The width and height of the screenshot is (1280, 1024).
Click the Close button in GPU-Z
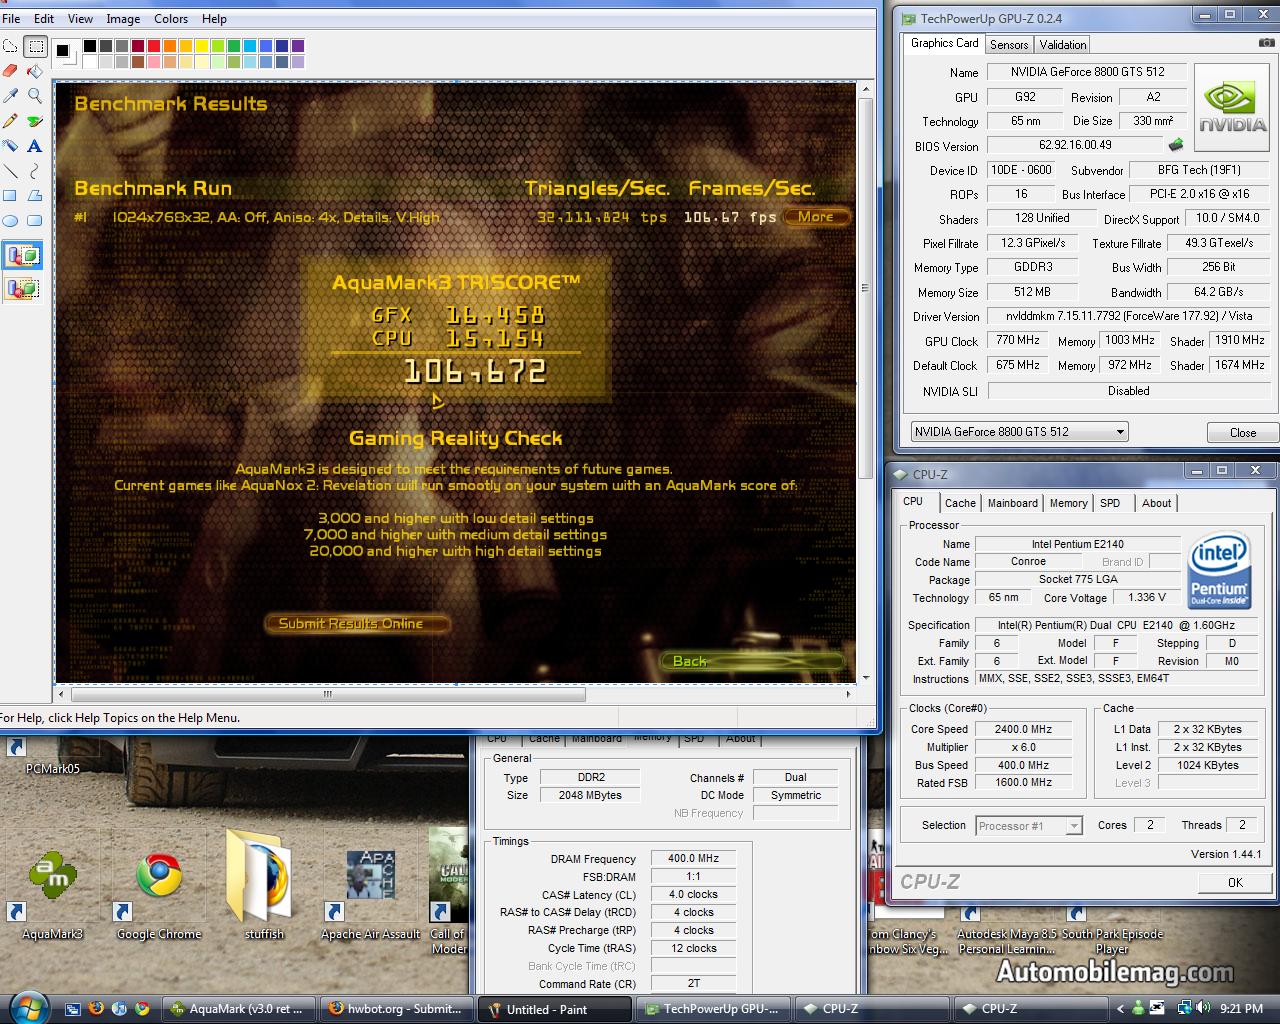[x=1243, y=433]
